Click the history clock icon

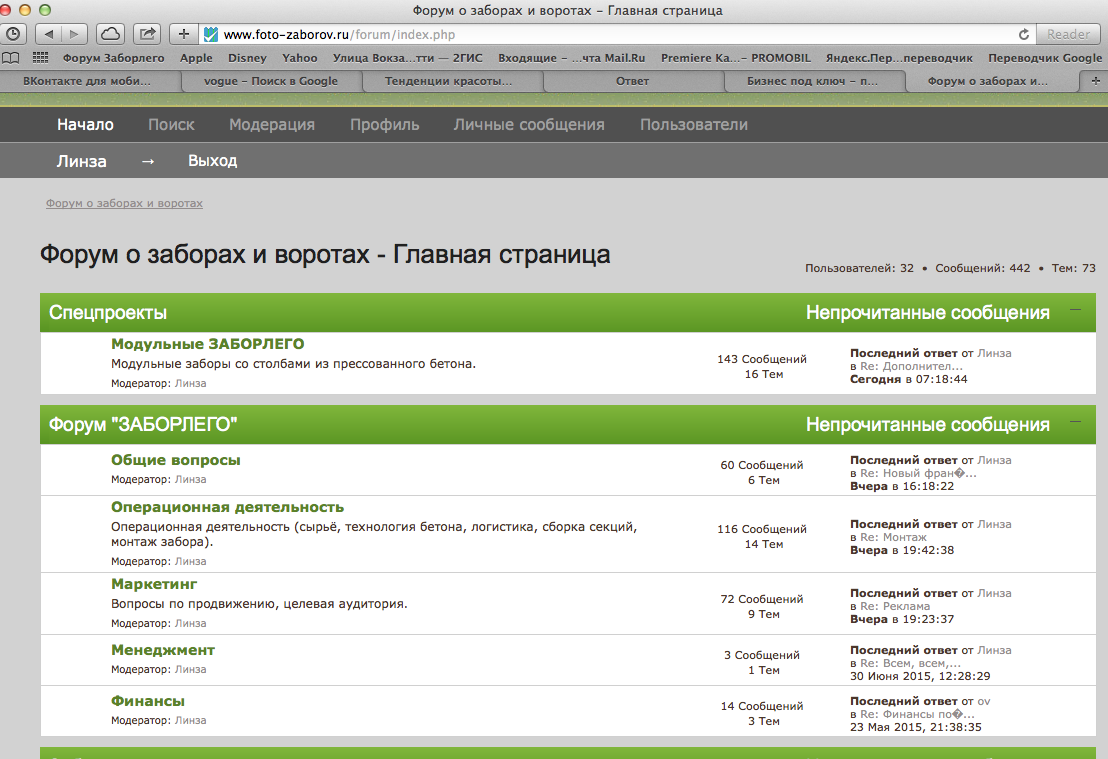click(13, 33)
